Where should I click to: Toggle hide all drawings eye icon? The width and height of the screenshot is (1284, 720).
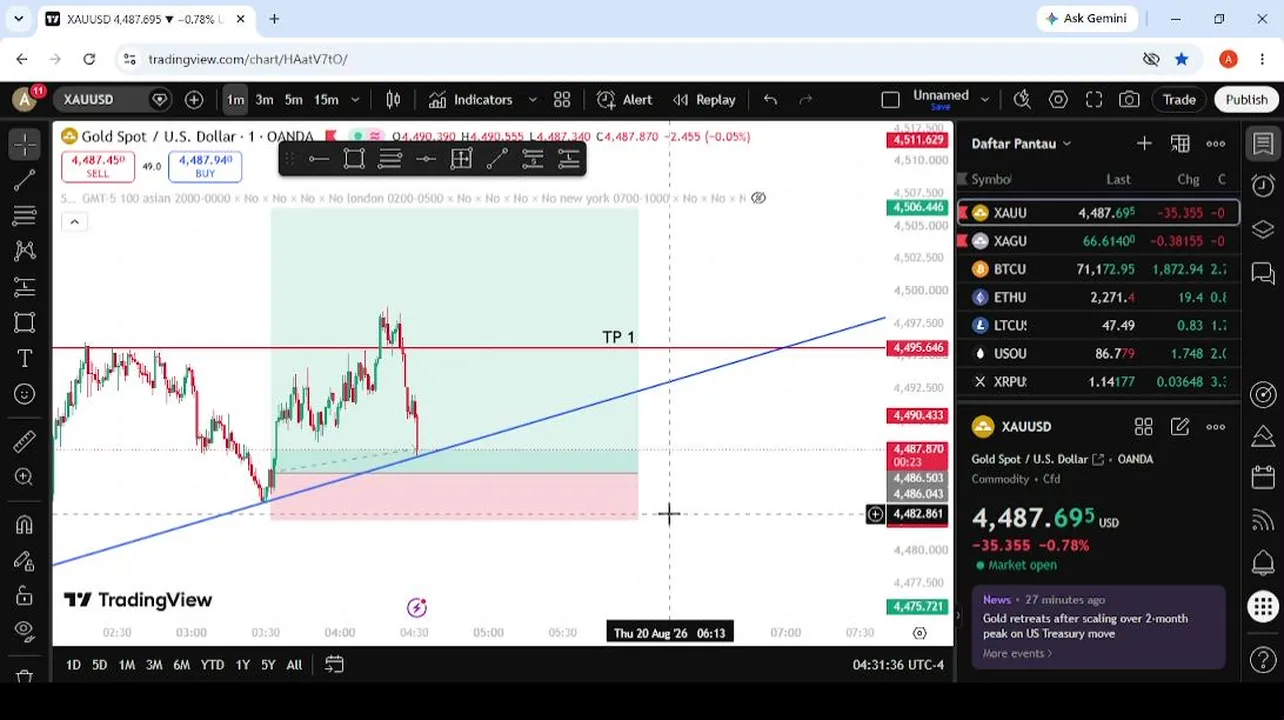click(x=25, y=631)
